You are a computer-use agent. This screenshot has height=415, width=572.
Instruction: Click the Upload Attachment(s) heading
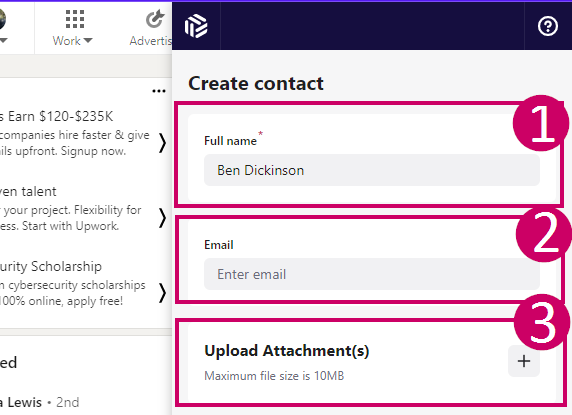[287, 350]
